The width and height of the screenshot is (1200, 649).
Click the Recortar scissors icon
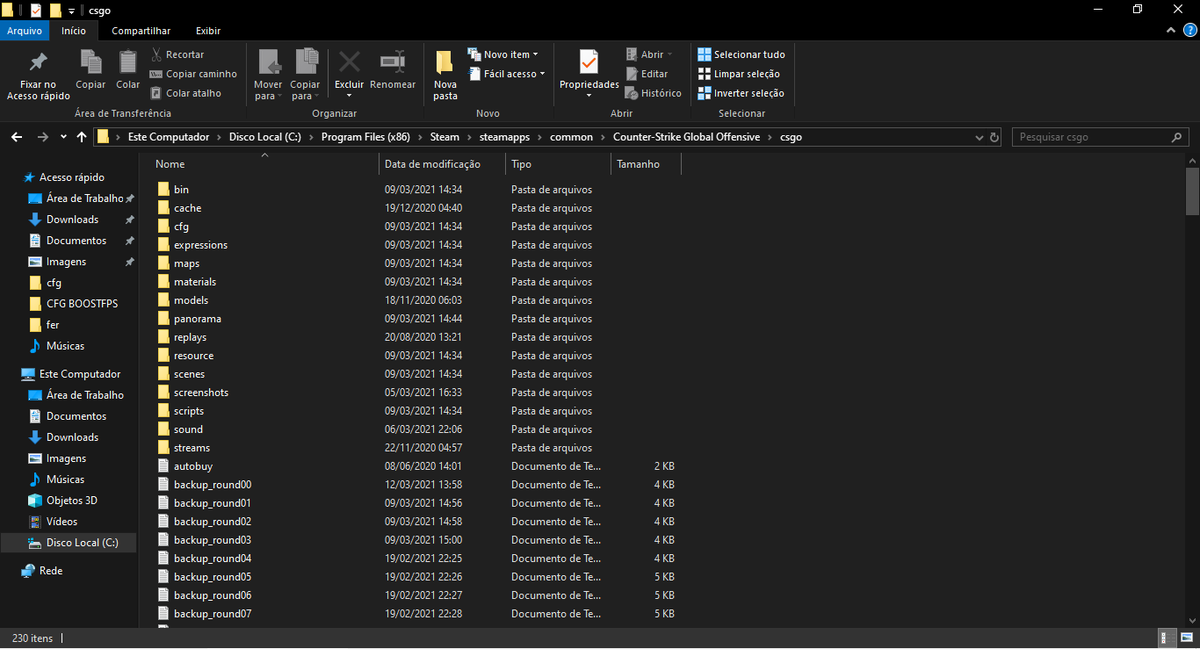coord(157,54)
